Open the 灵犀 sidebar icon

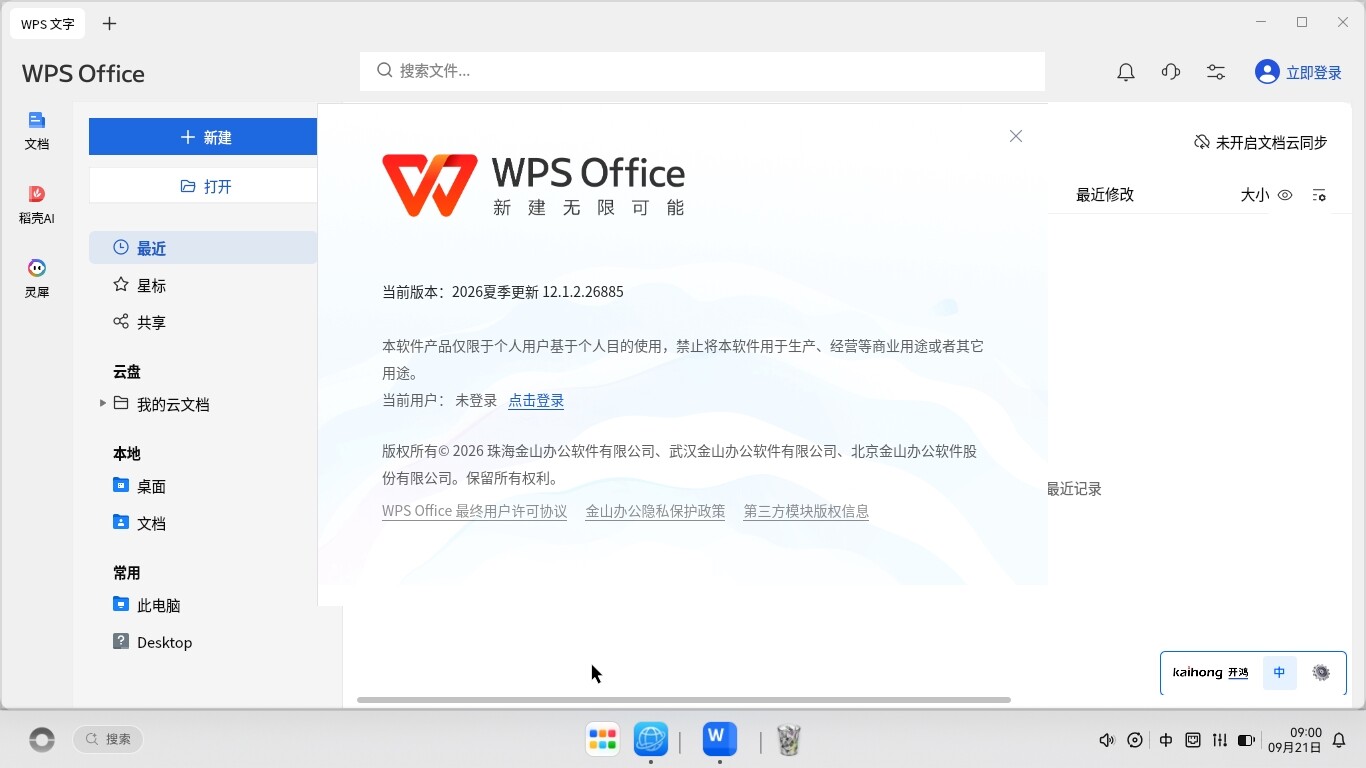point(37,278)
